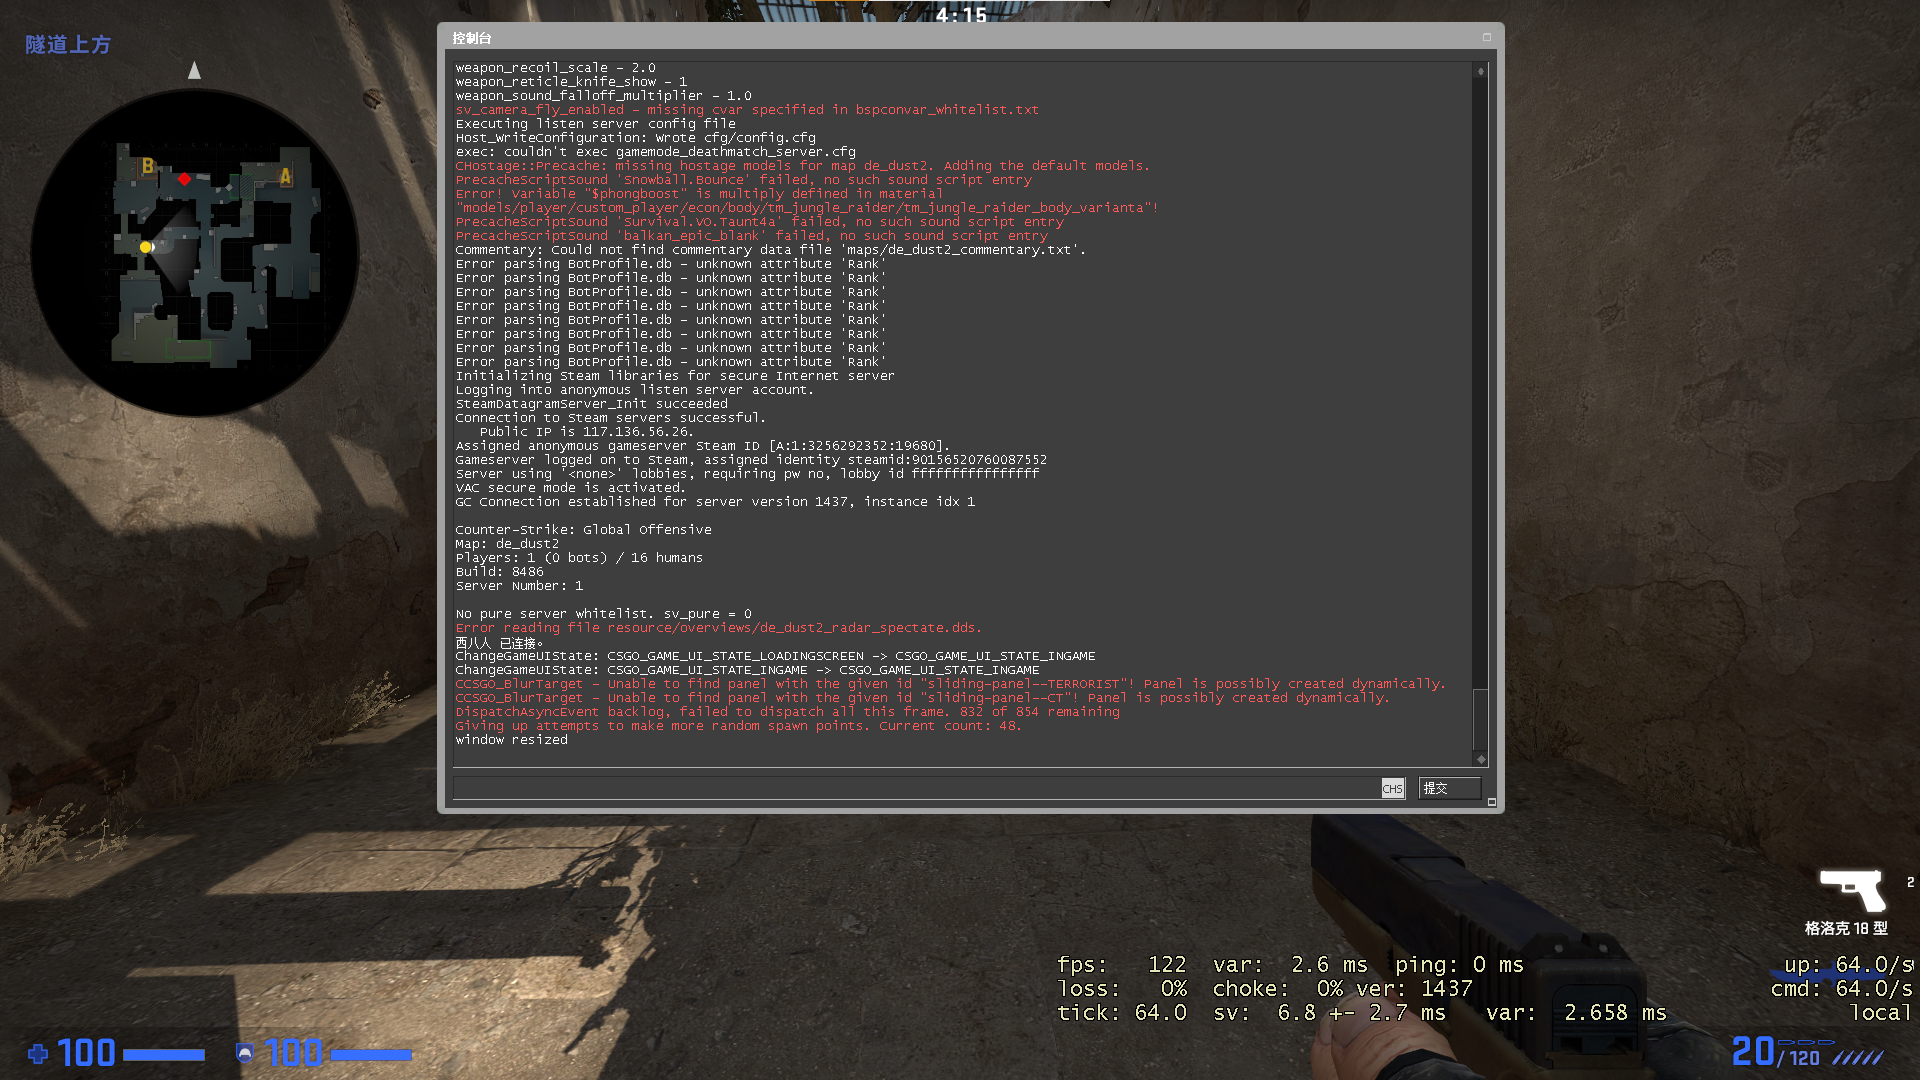Click the 'DispatchAsyncEvent backlog' error line
This screenshot has height=1080, width=1920.
pos(787,712)
